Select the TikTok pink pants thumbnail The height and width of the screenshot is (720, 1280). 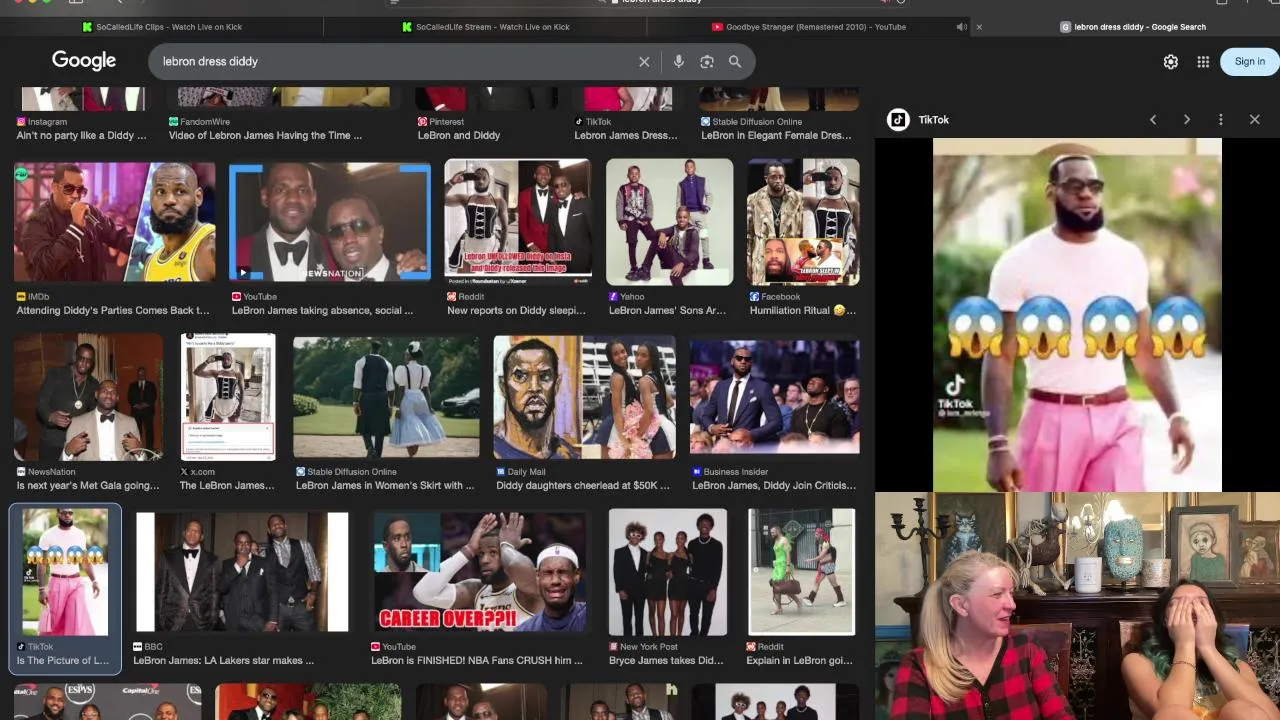(65, 572)
